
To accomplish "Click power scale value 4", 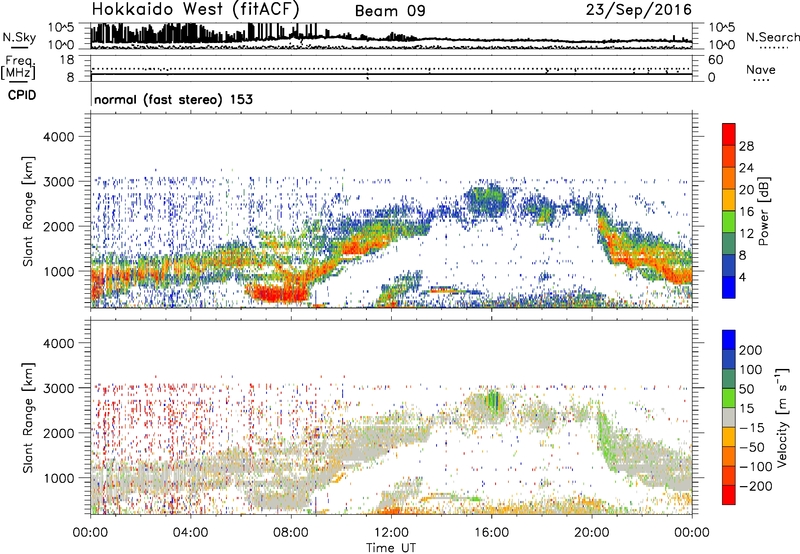I will click(743, 277).
